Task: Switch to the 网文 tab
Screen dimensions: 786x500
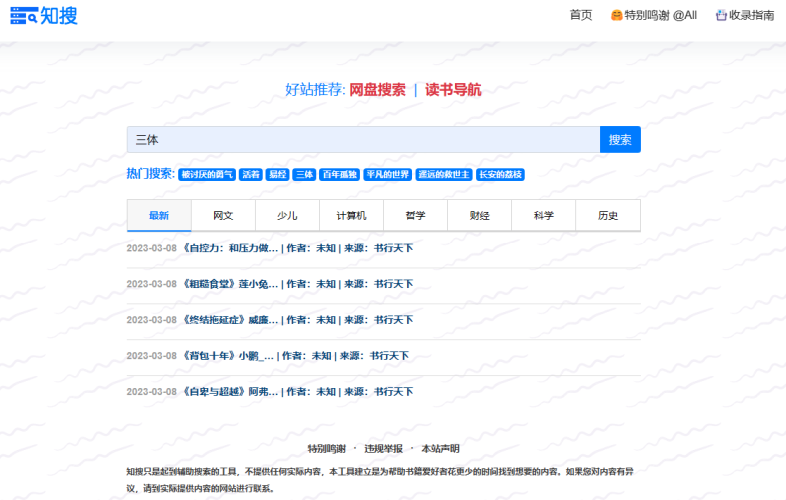Action: tap(223, 216)
